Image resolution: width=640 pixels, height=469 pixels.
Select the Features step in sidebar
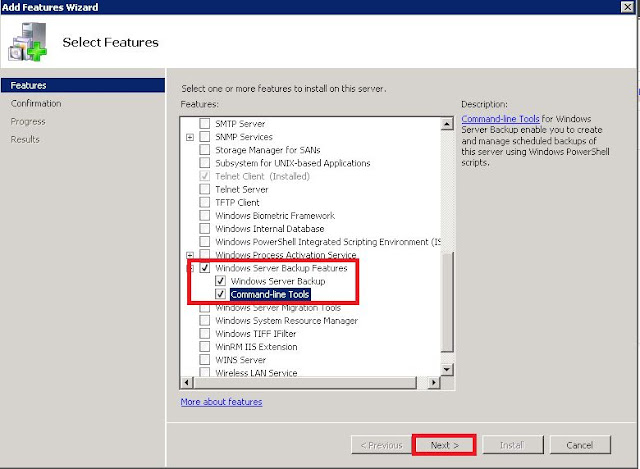pyautogui.click(x=83, y=85)
